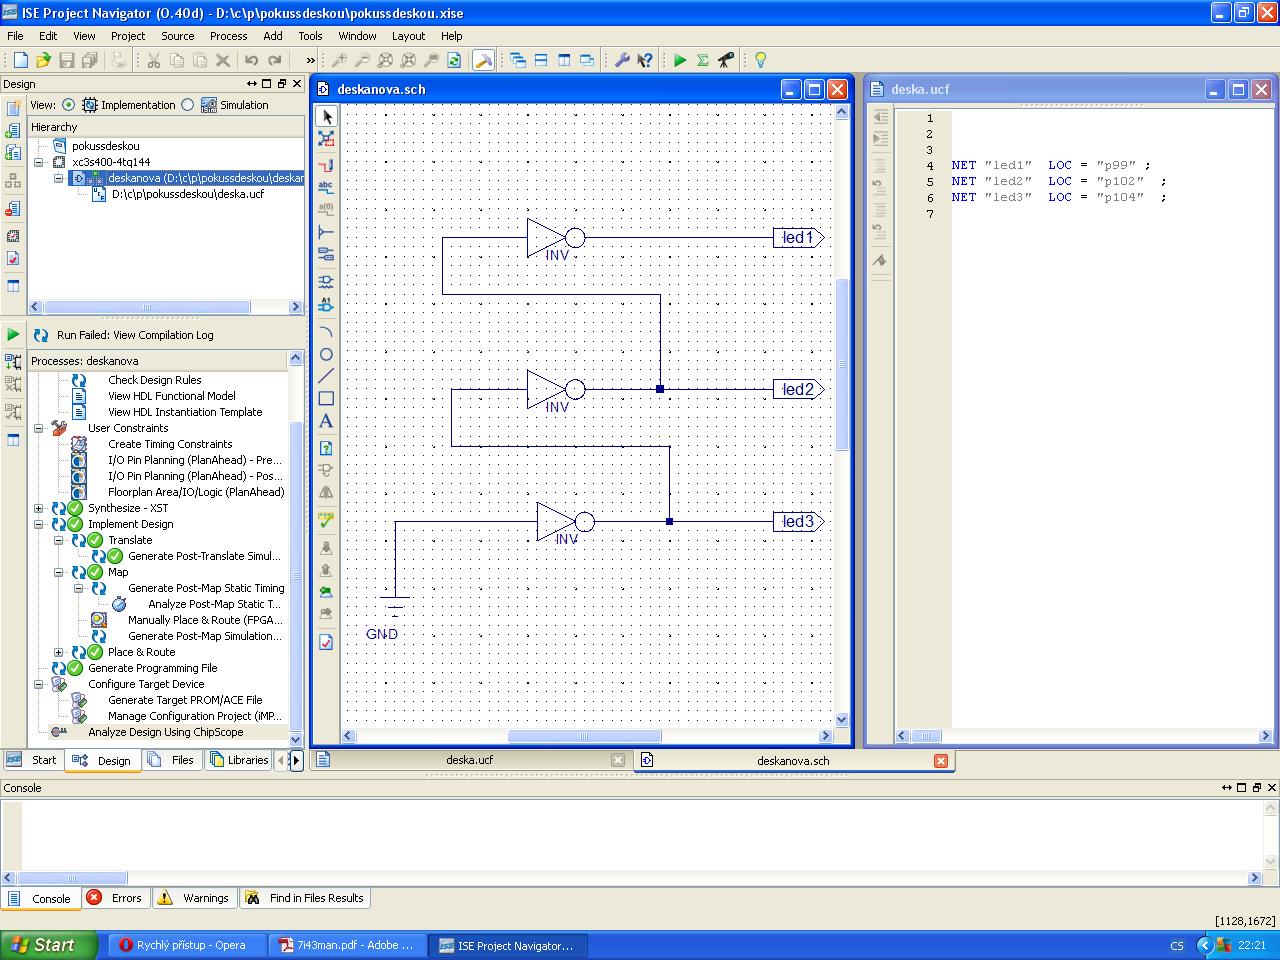Select the Add Text tool
1280x960 pixels.
pyautogui.click(x=326, y=422)
